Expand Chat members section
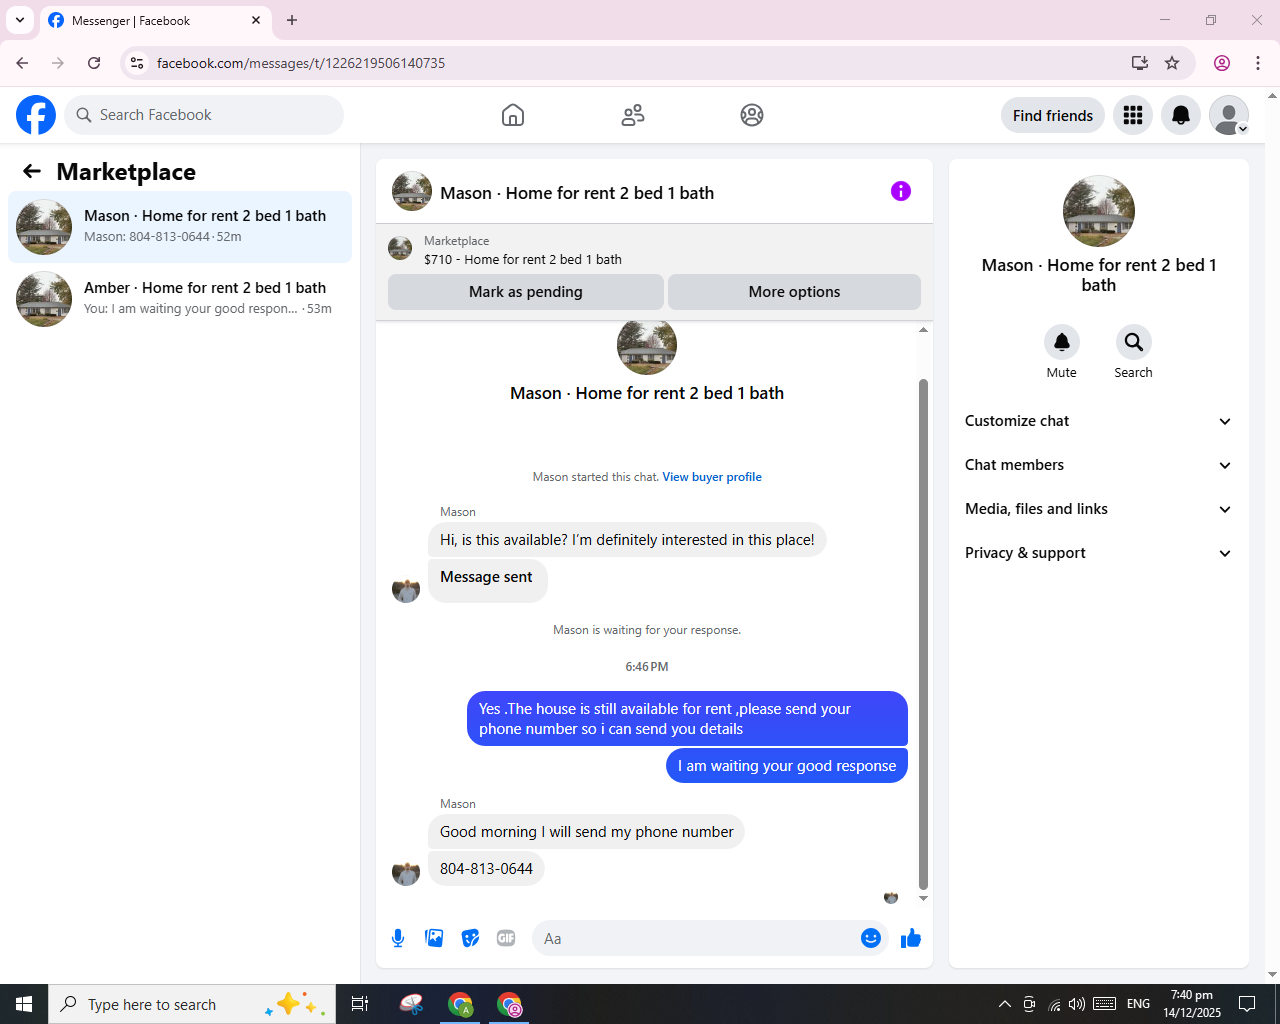 click(1098, 465)
